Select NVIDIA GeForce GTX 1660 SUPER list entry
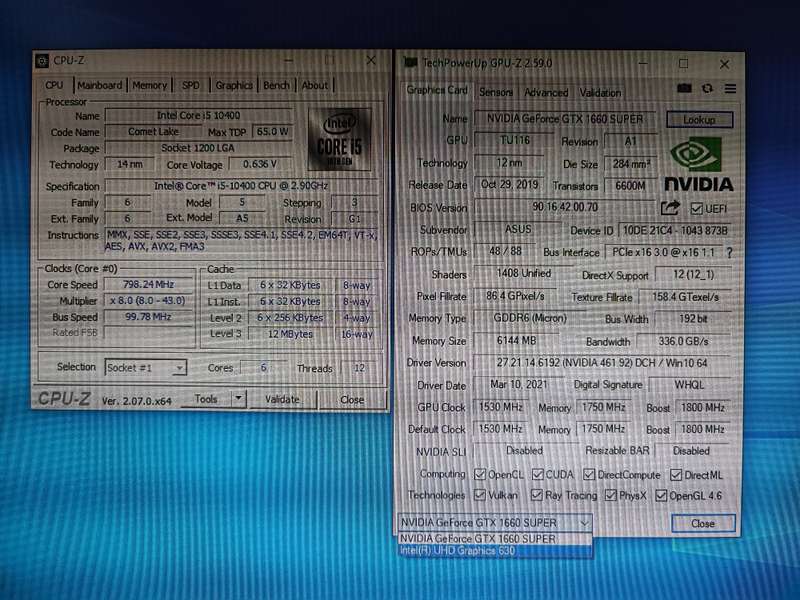 [x=494, y=538]
